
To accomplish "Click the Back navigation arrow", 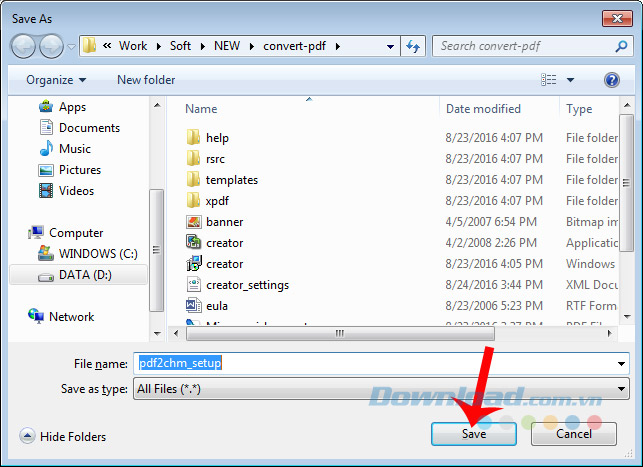I will [24, 46].
